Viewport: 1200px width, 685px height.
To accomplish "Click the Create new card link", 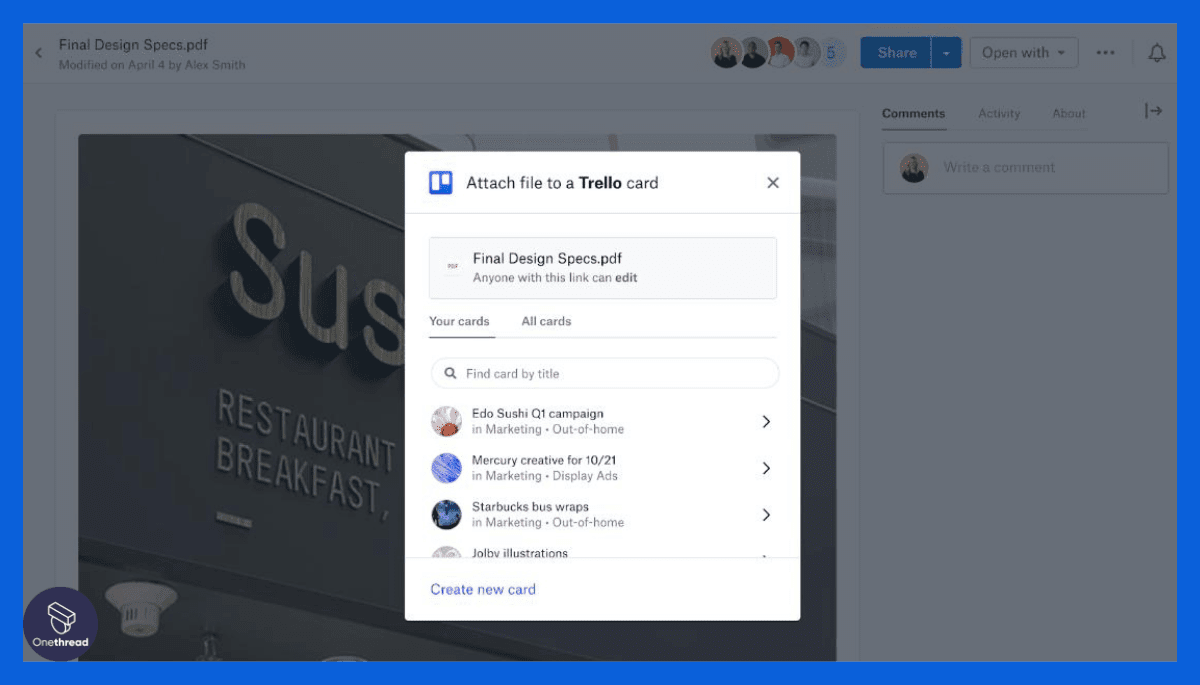I will tap(483, 589).
